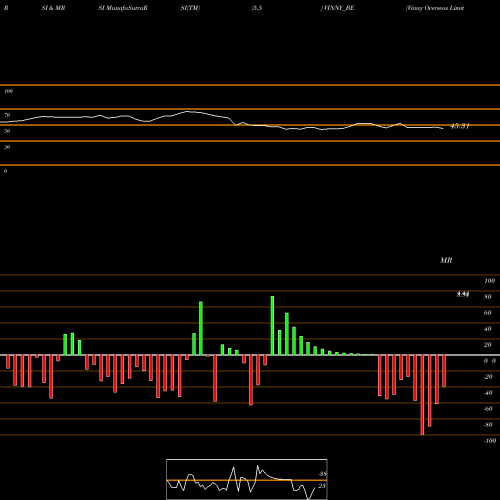
Task: Click the tallest green MR histogram bar
Action: (272, 325)
